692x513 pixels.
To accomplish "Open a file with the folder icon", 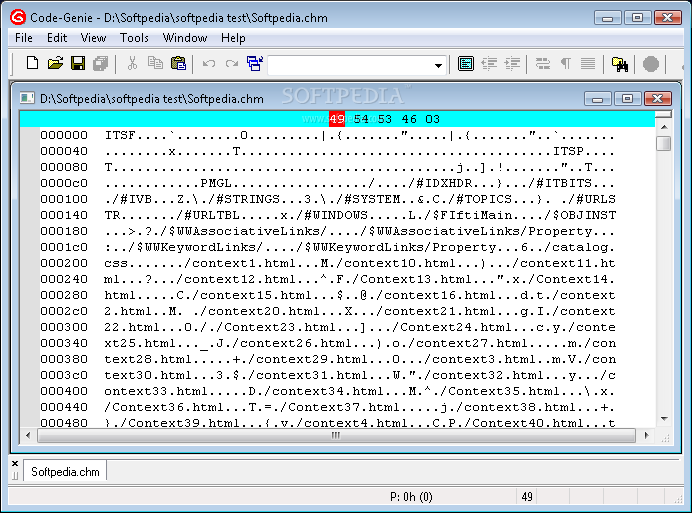I will (55, 64).
